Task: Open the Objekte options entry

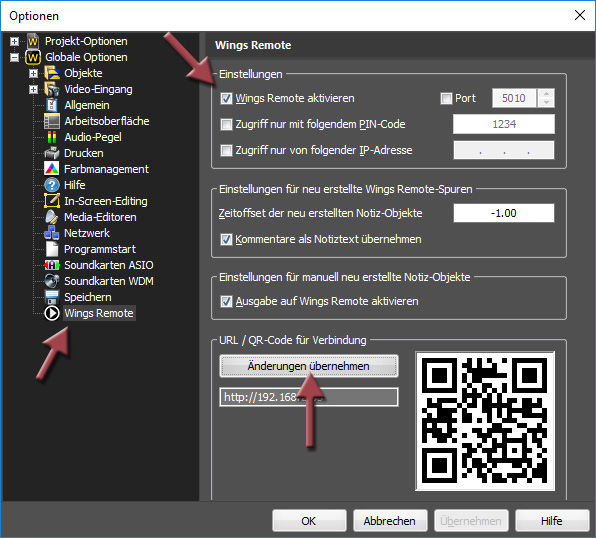Action: coord(83,73)
